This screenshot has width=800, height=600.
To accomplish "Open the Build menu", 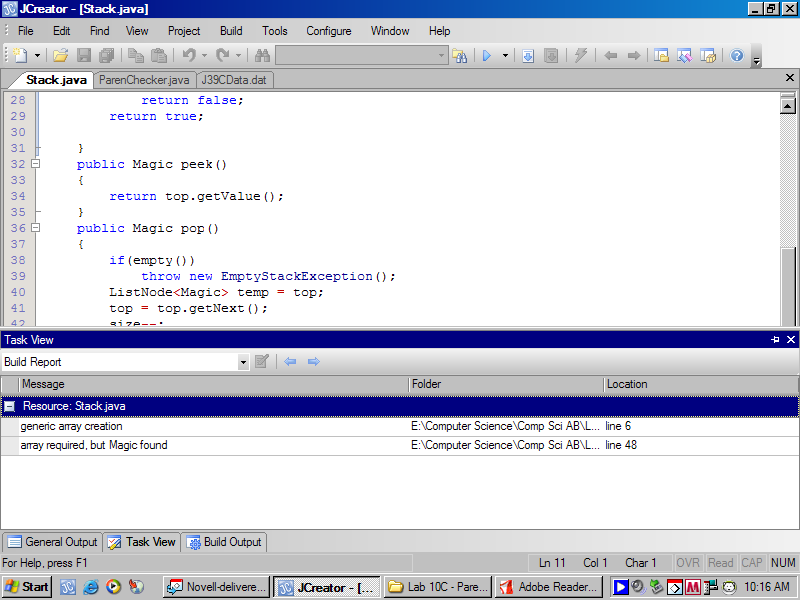I will pos(231,31).
